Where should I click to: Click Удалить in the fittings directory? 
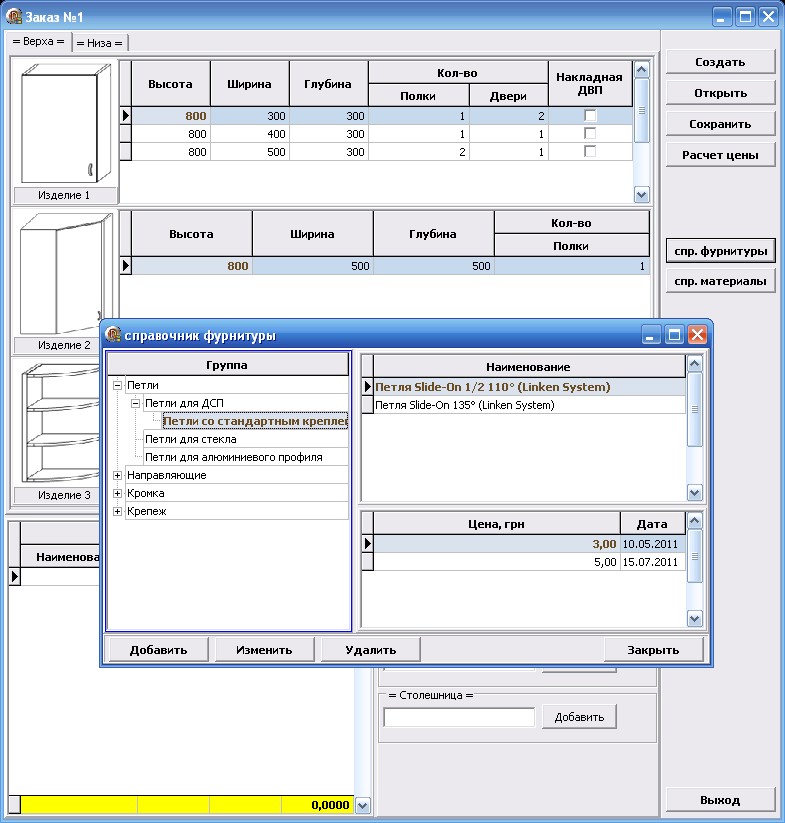pos(370,650)
